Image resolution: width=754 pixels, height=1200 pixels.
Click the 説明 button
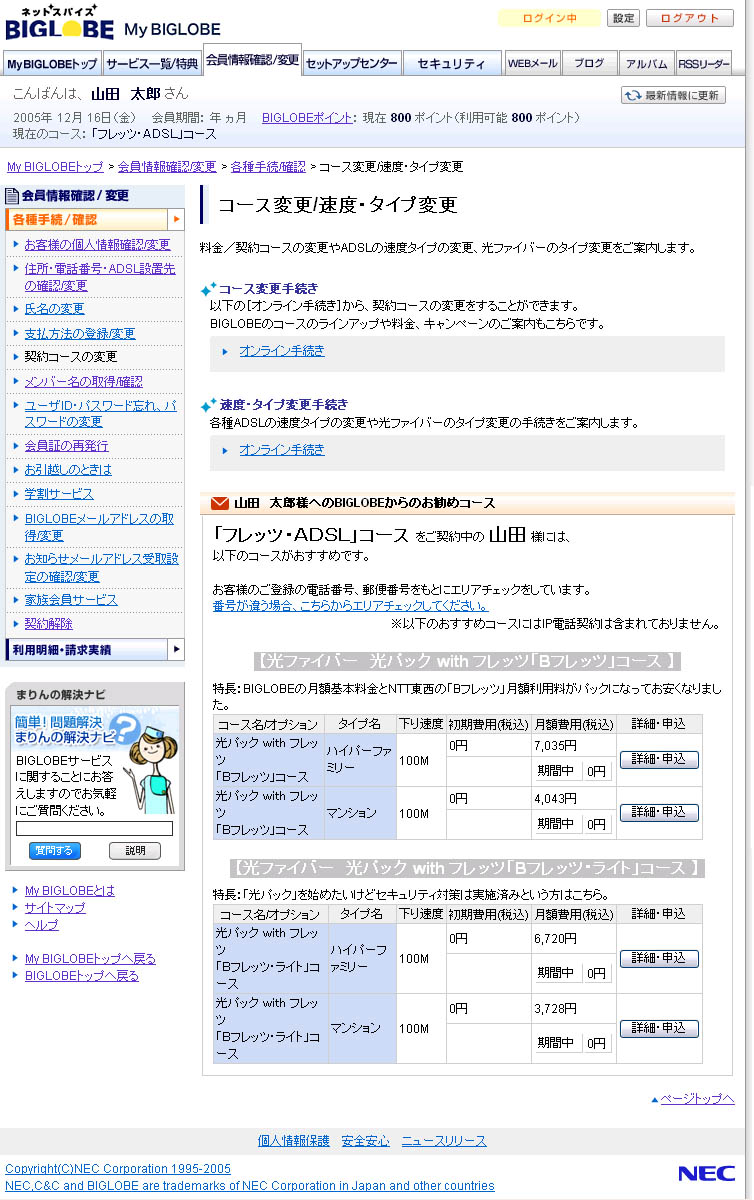(x=135, y=851)
